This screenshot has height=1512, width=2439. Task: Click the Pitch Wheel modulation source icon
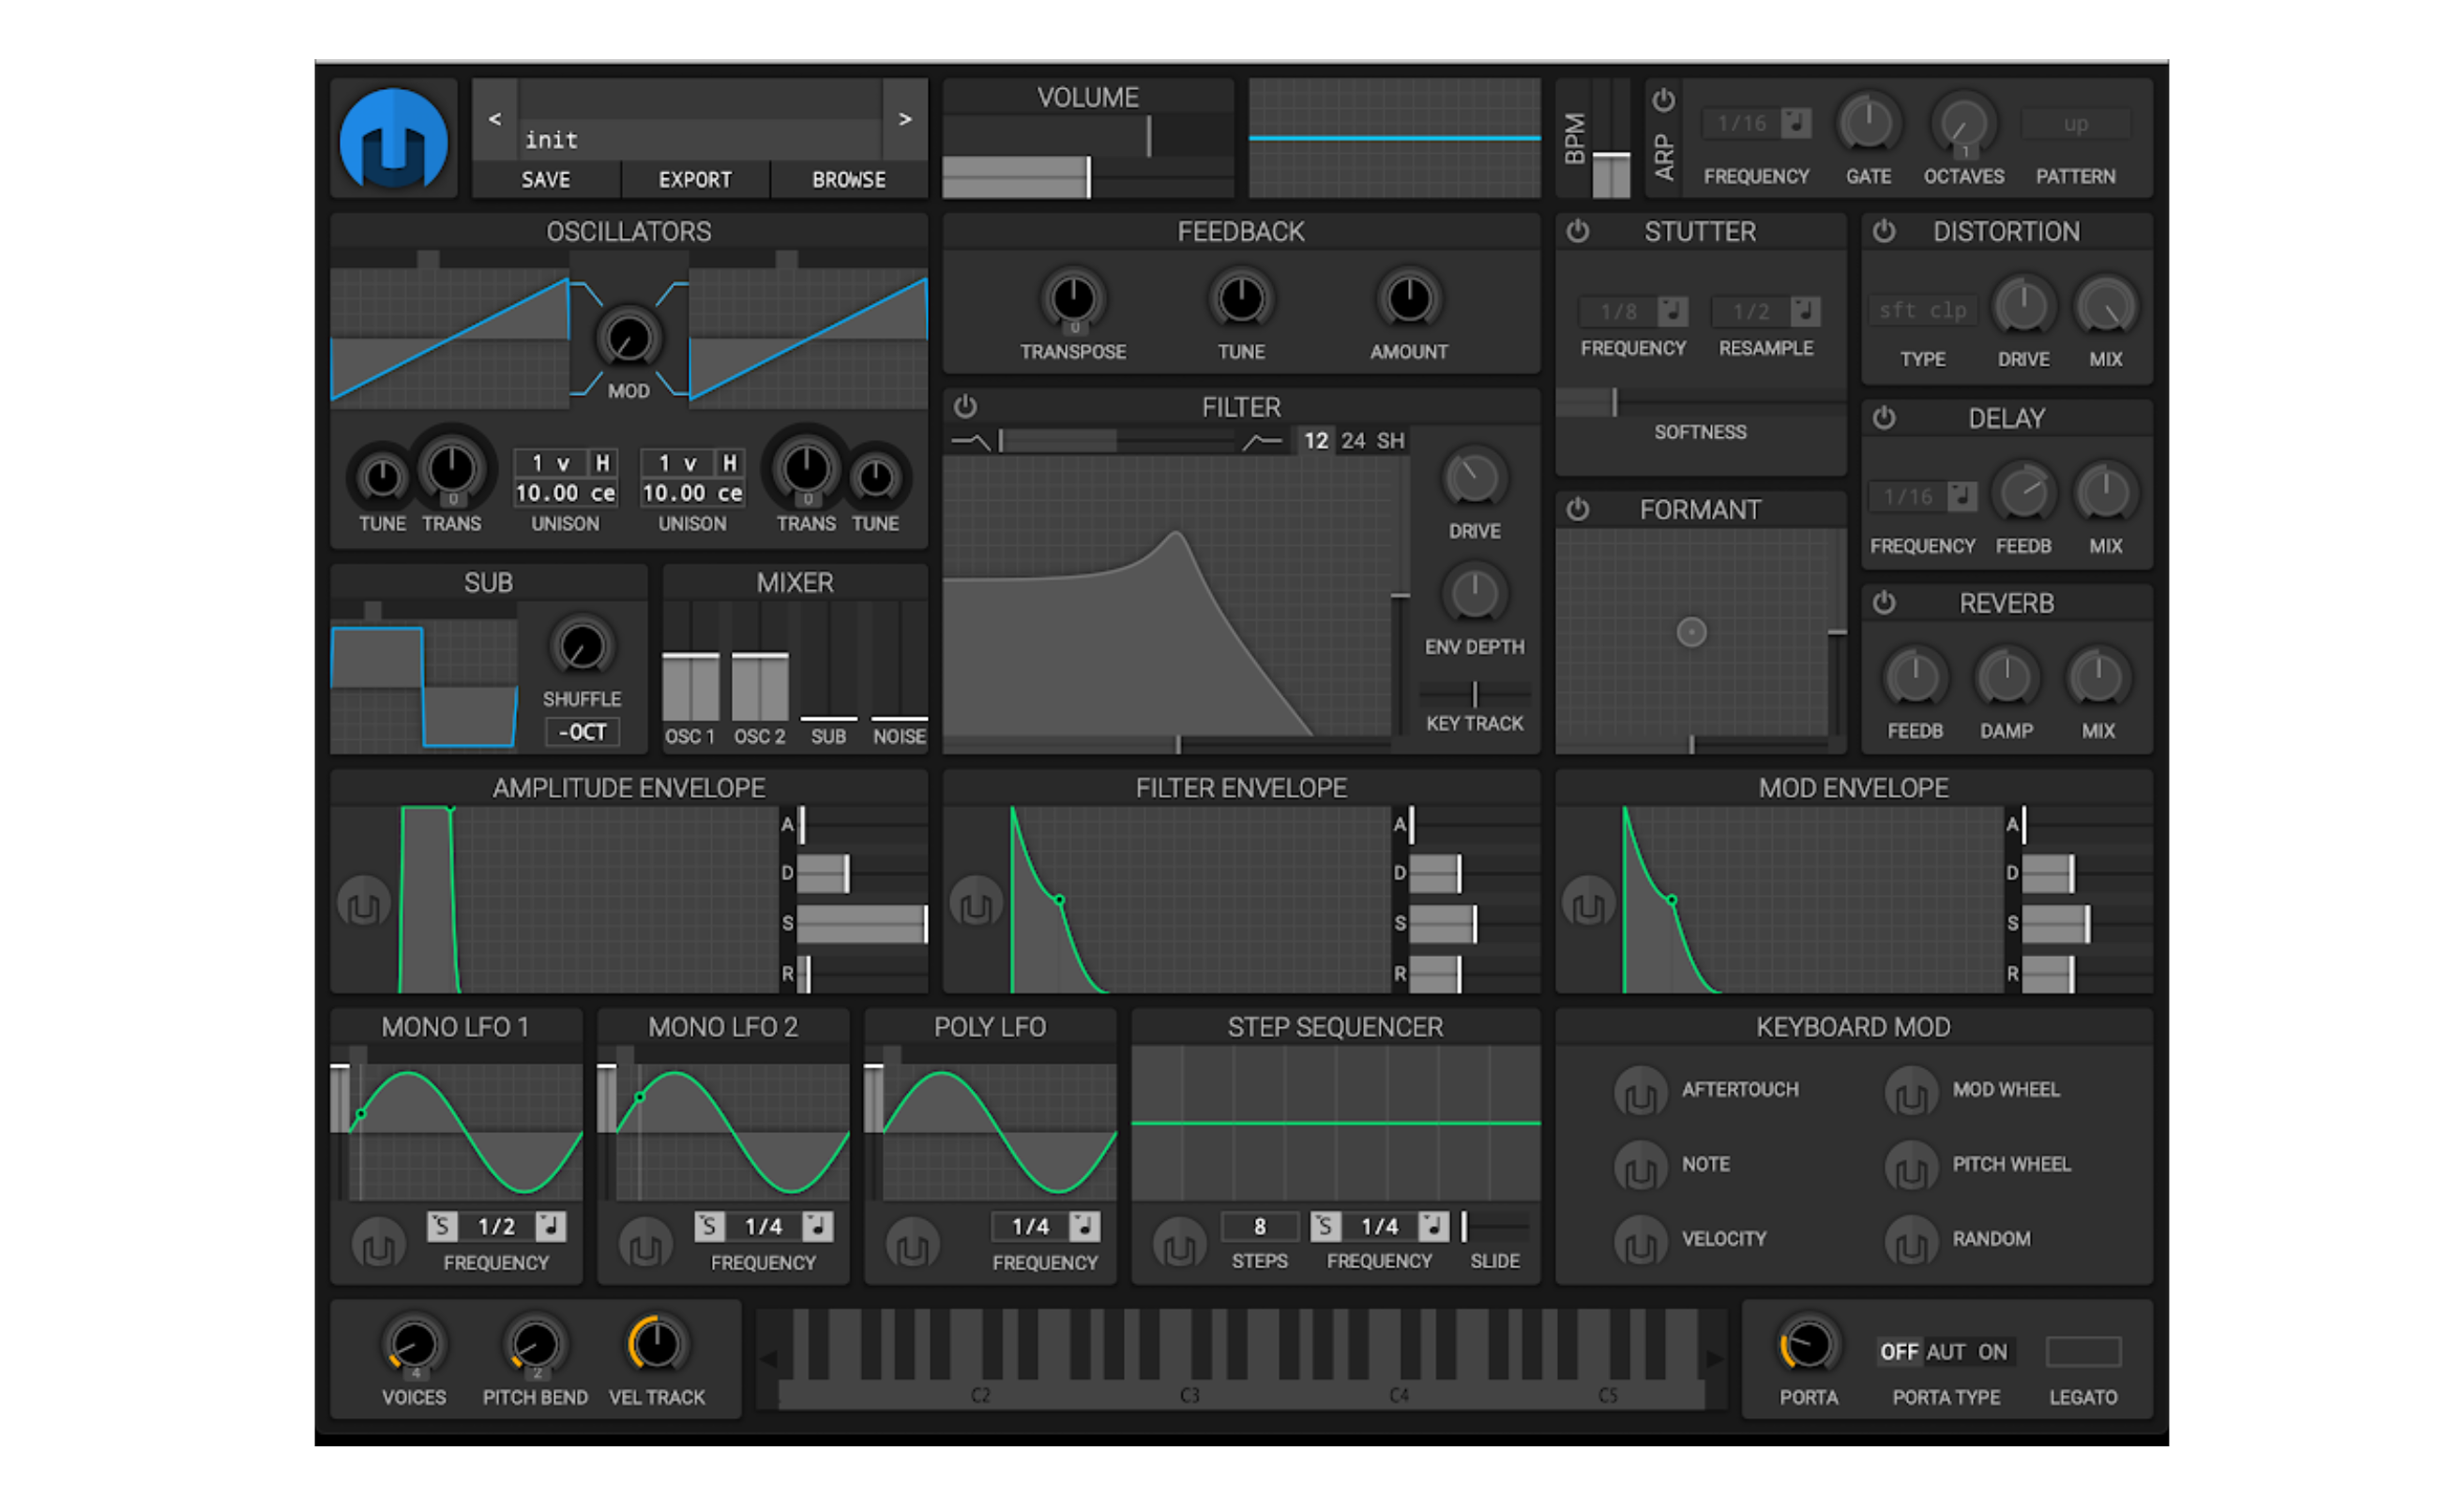[1911, 1166]
